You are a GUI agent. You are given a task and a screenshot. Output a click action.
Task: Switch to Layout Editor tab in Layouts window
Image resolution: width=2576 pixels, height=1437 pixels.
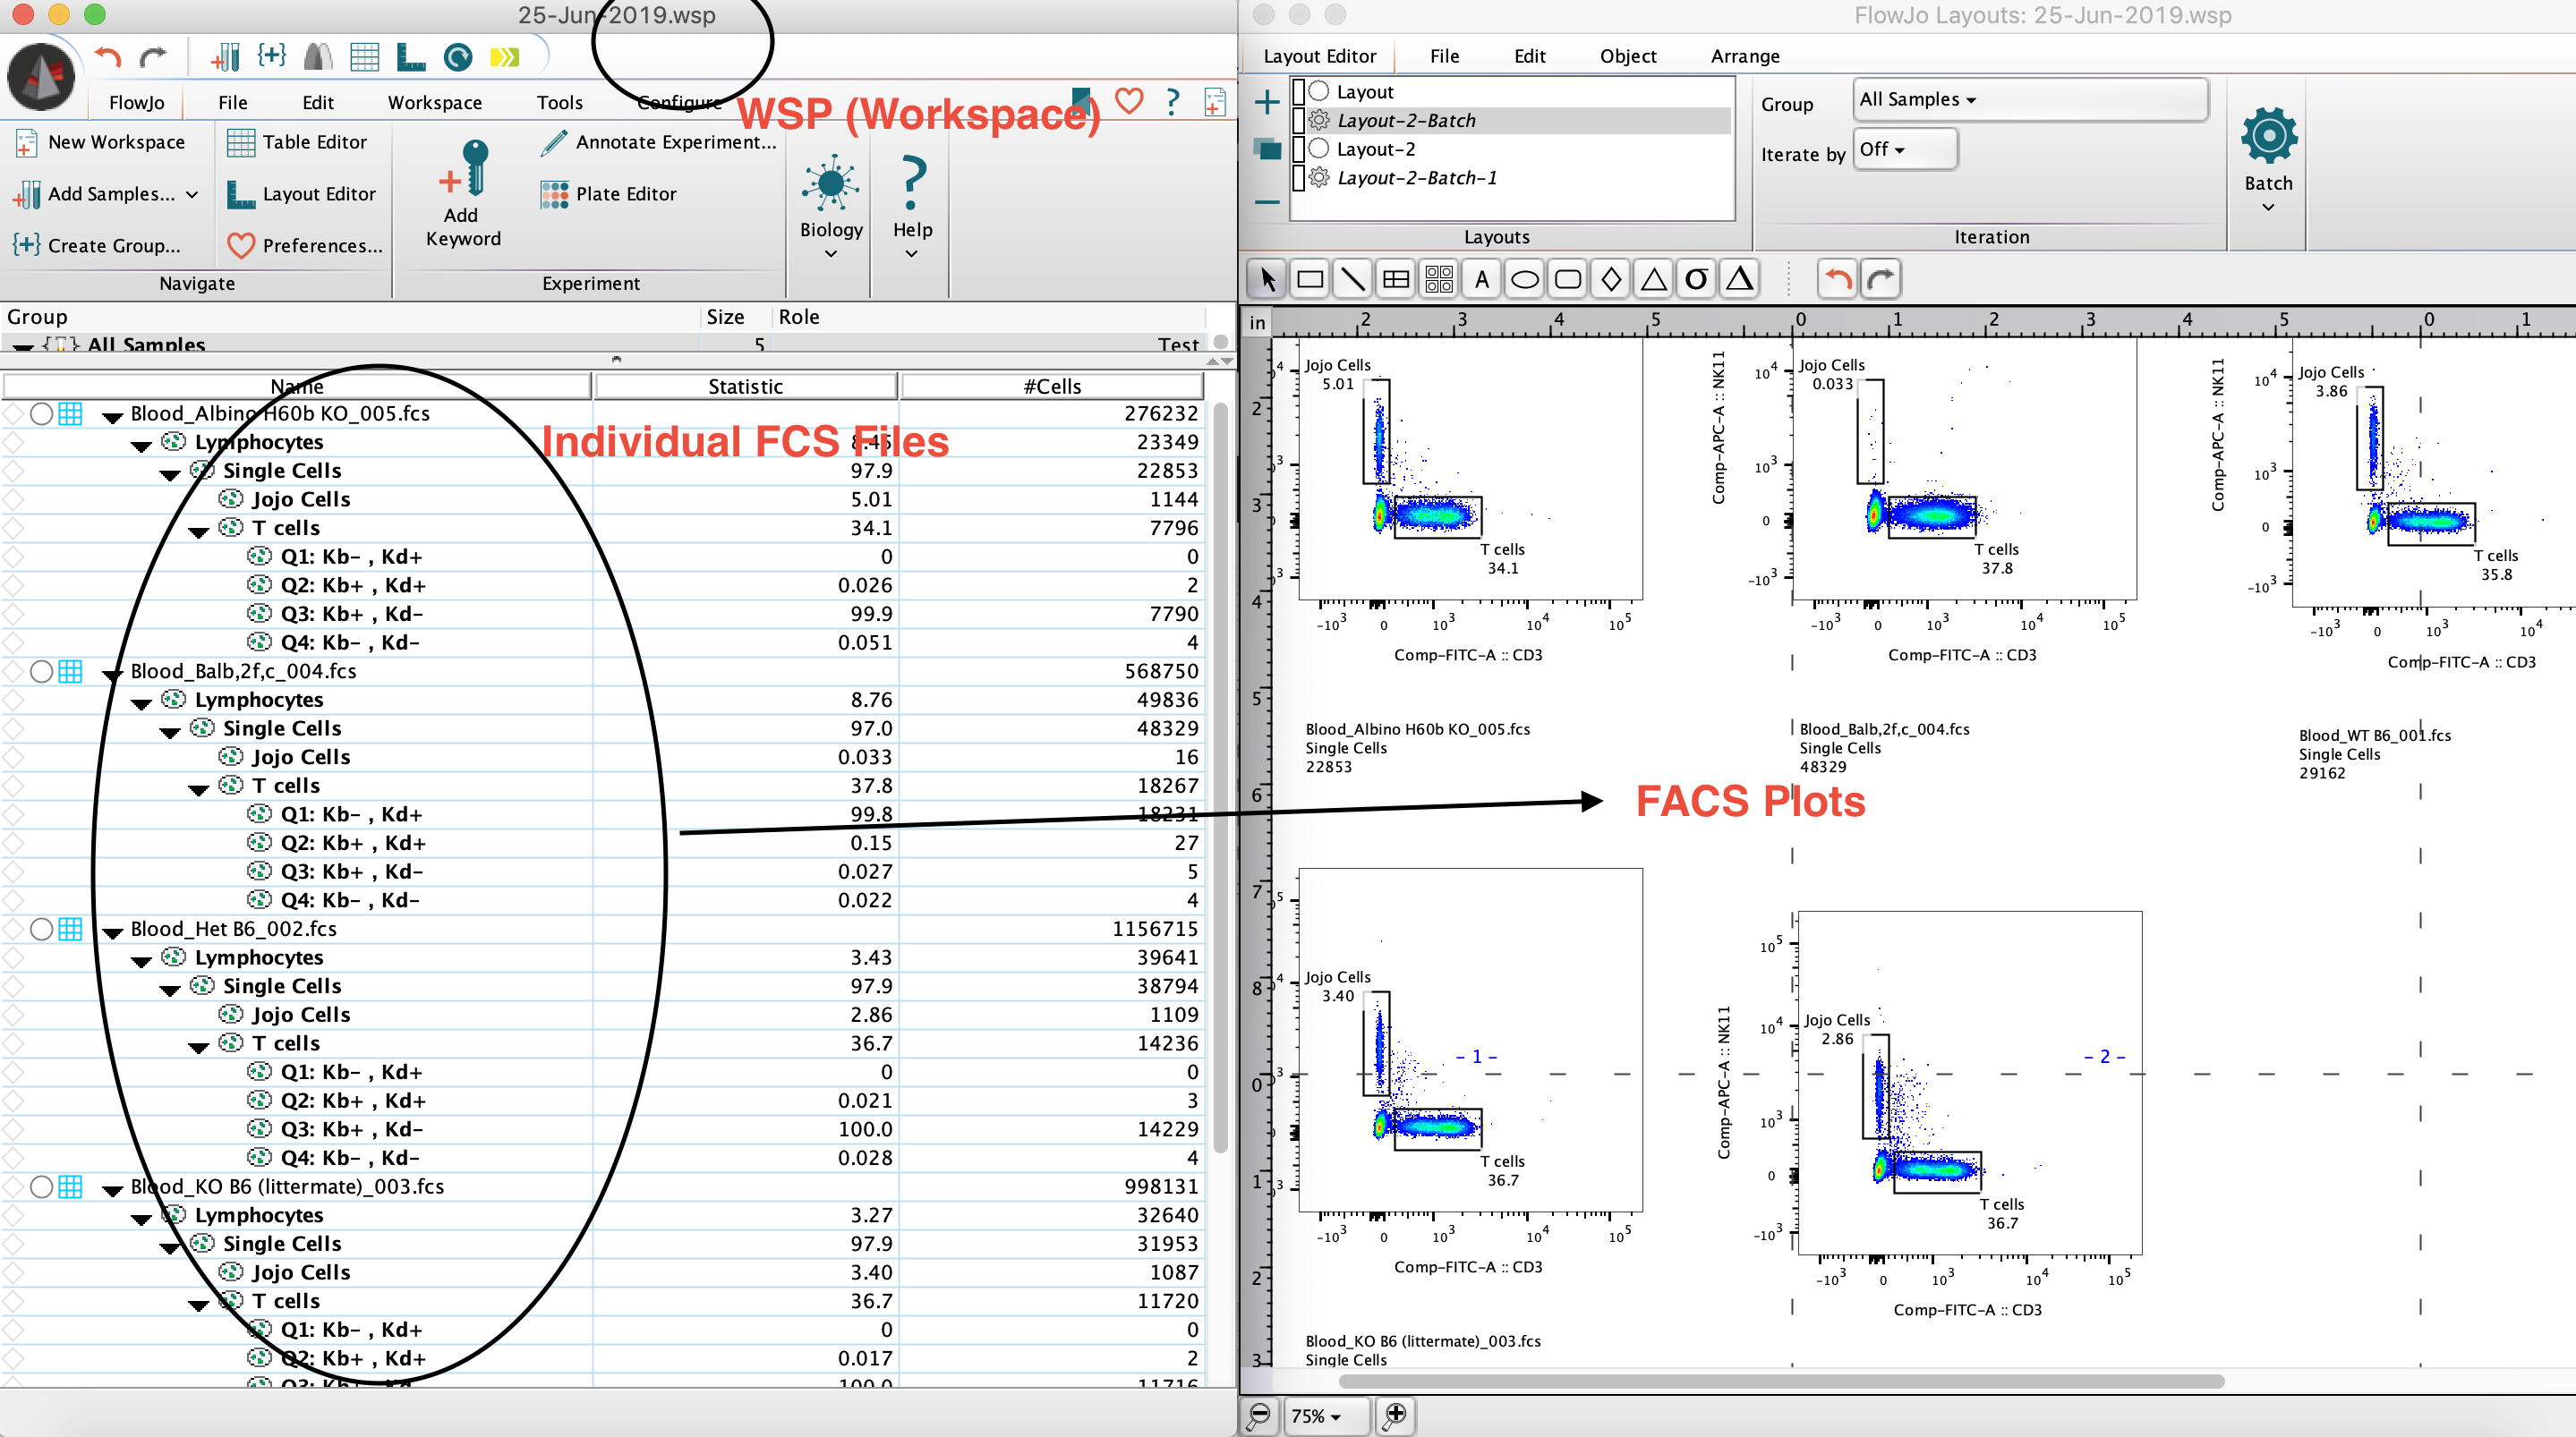[x=1319, y=57]
